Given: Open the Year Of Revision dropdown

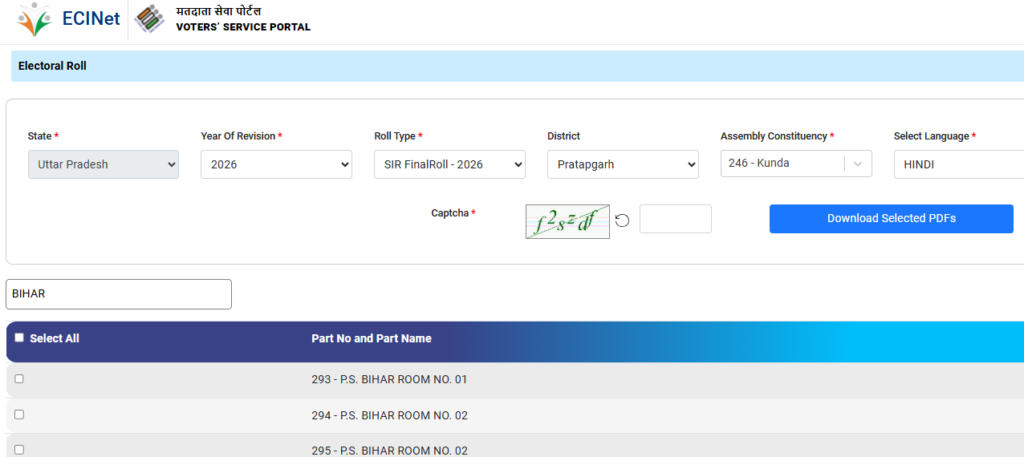Looking at the screenshot, I should click(x=276, y=164).
